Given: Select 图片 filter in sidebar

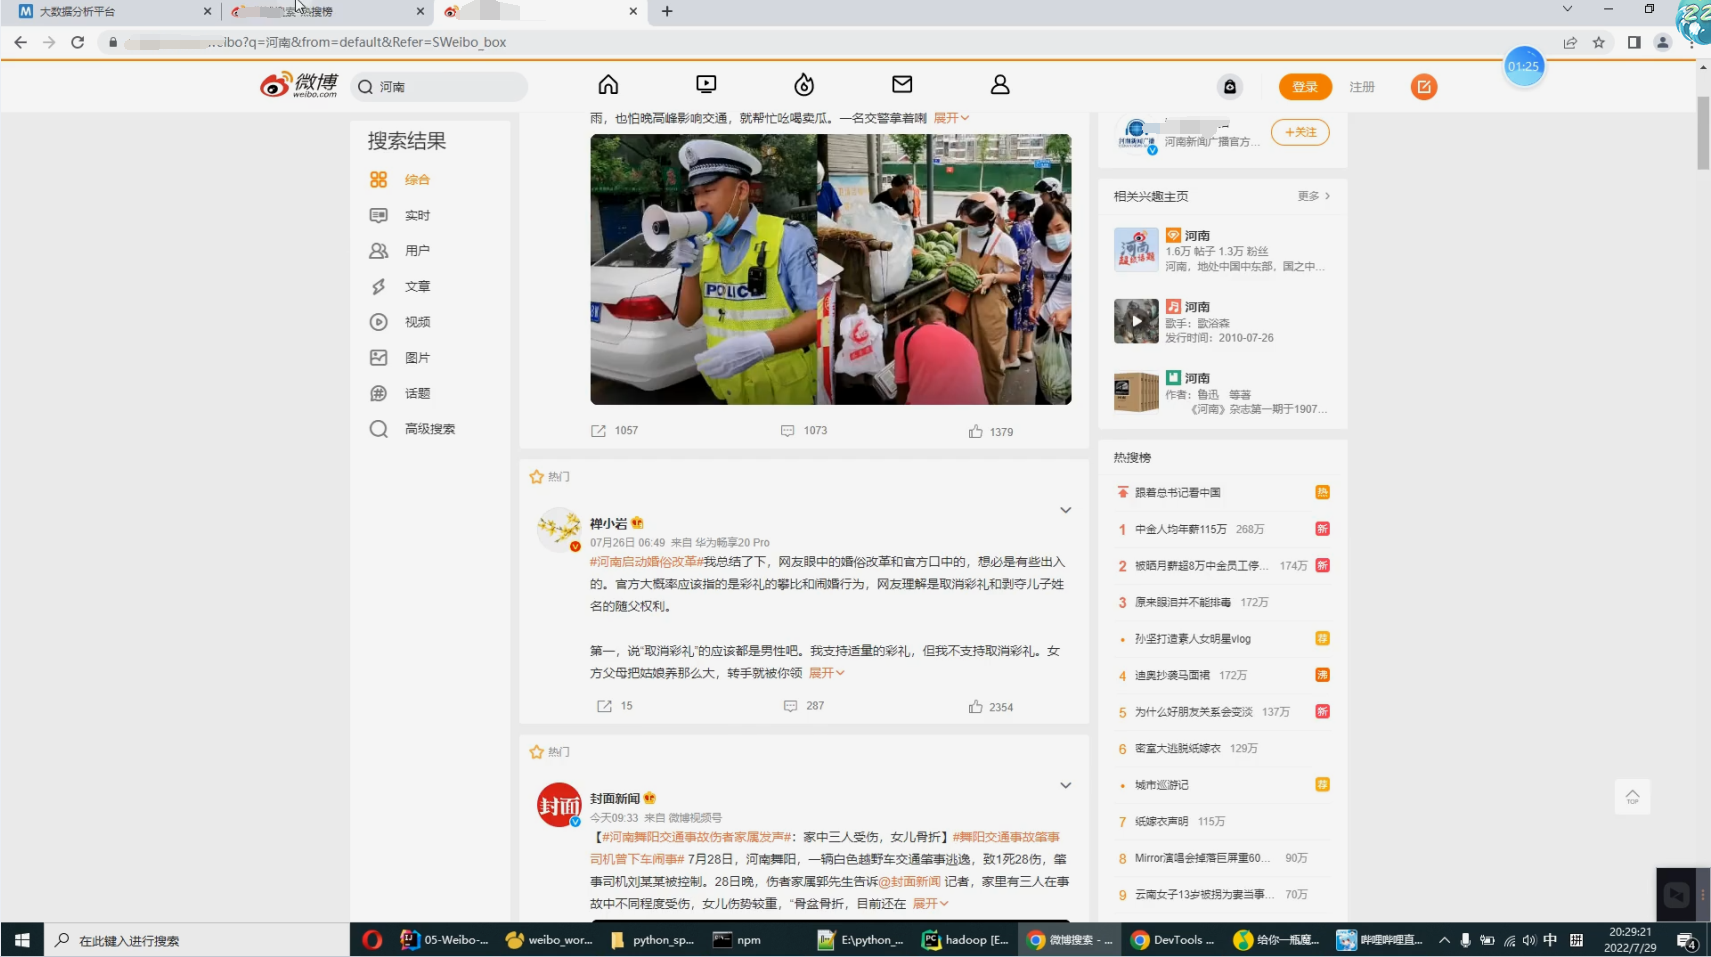Looking at the screenshot, I should point(417,358).
